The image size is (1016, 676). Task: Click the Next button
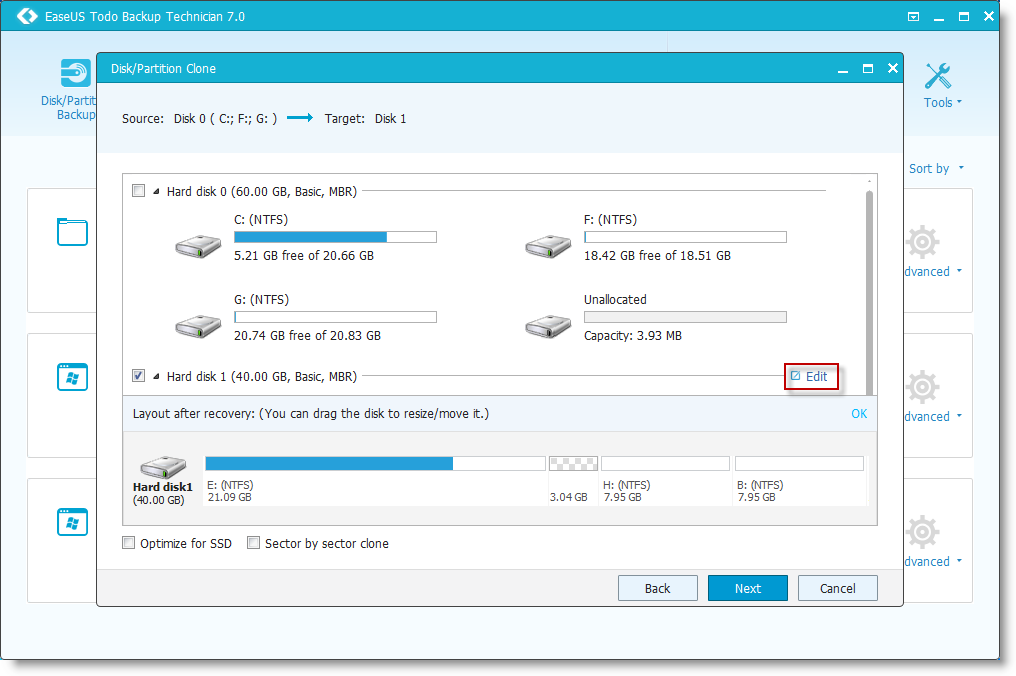[748, 588]
